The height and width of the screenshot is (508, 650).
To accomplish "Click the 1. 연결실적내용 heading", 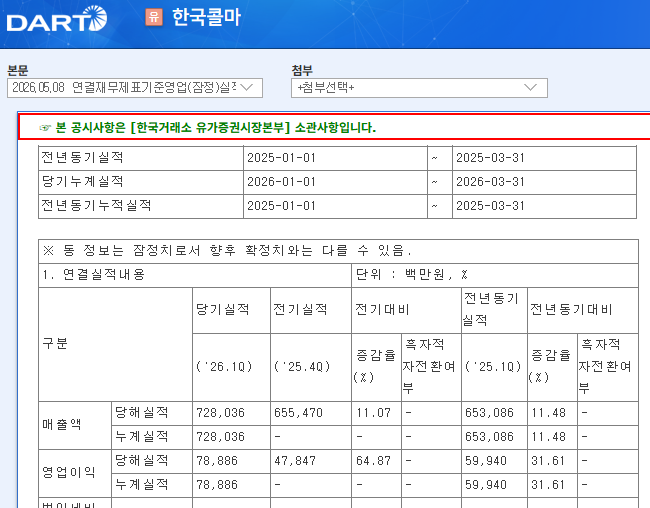I will [93, 275].
